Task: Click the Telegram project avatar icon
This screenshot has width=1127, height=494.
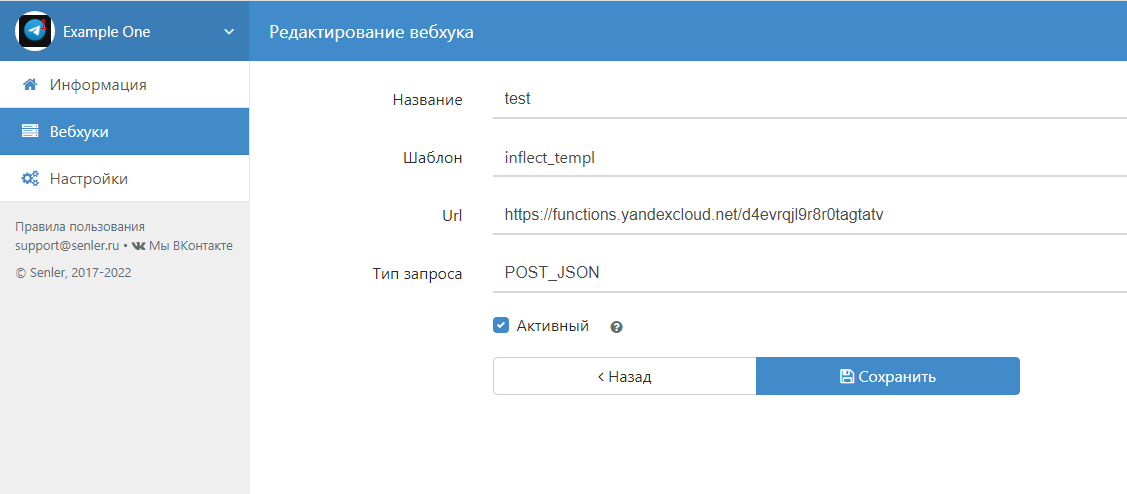Action: [x=35, y=31]
